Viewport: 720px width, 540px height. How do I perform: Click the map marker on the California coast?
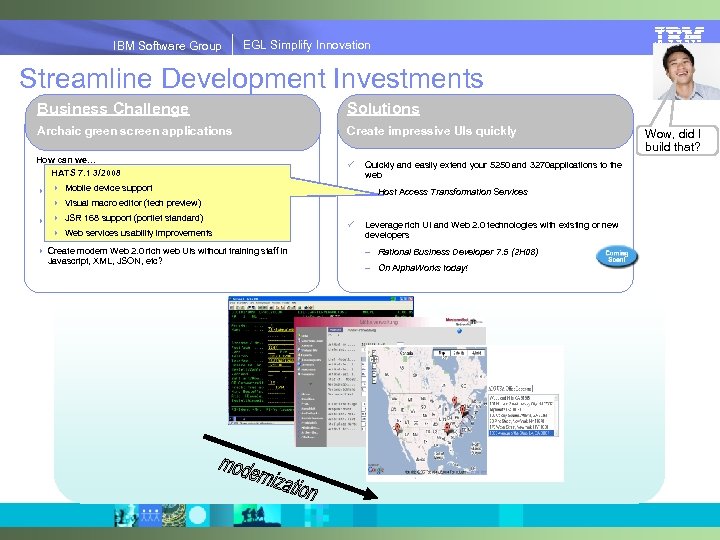398,429
